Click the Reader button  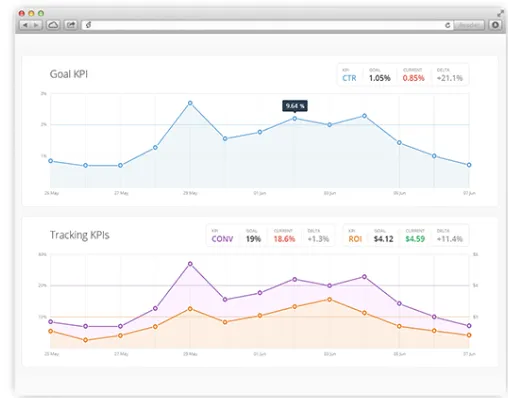(469, 25)
